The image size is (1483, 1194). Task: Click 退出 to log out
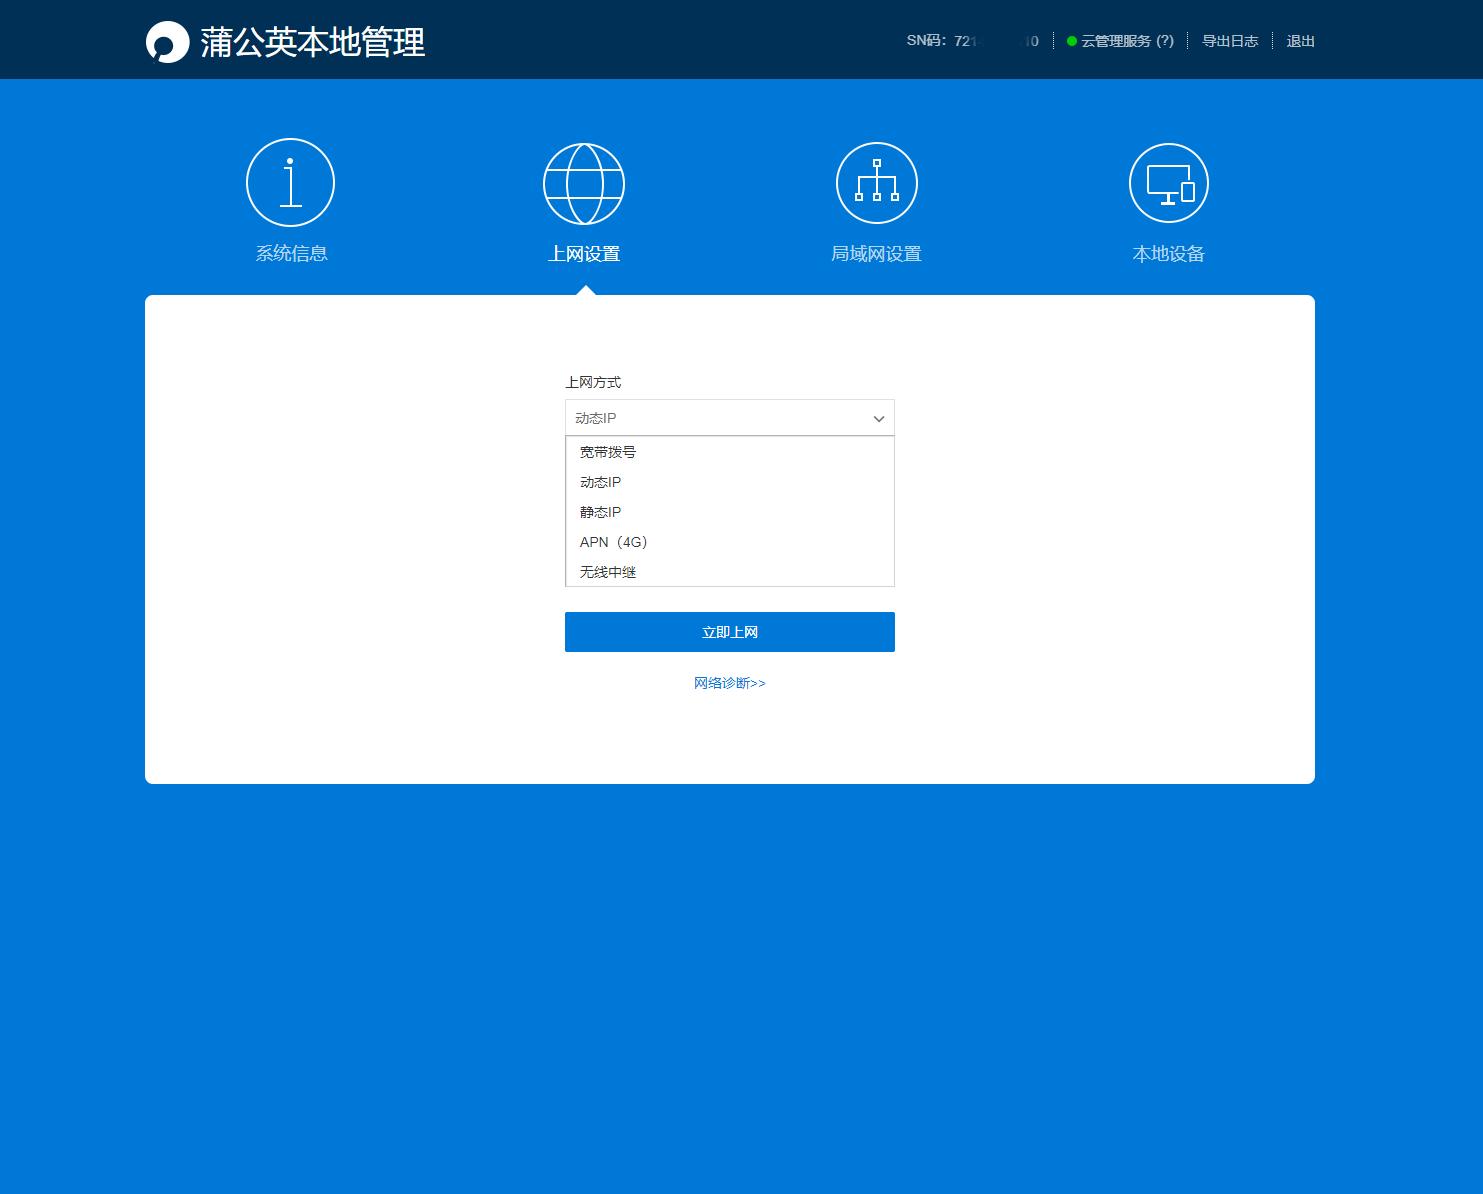pyautogui.click(x=1298, y=42)
